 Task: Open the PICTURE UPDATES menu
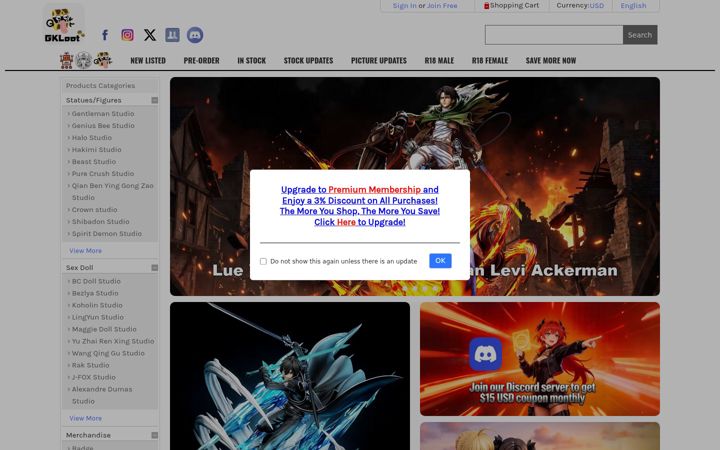[x=379, y=60]
